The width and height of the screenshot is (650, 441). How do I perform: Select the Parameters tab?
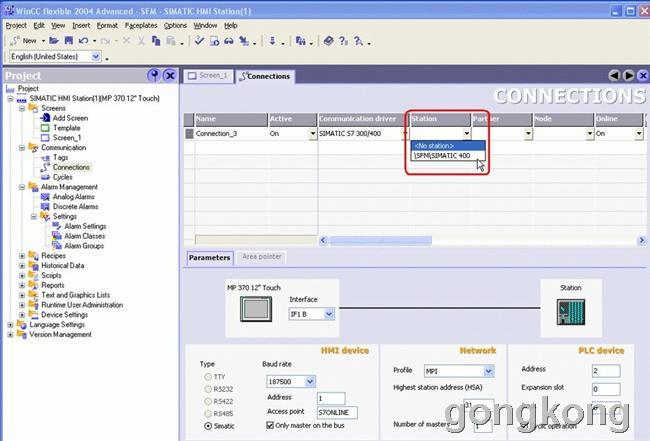click(x=209, y=258)
